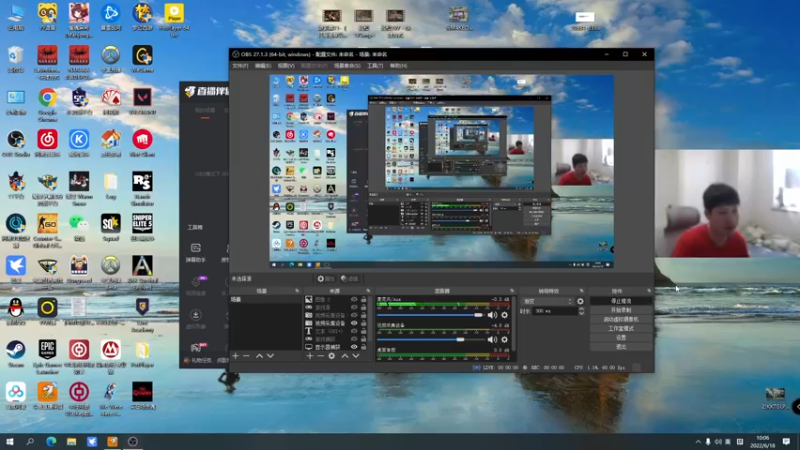800x450 pixels.
Task: Open QQ penguin desktop icon
Action: click(16, 308)
